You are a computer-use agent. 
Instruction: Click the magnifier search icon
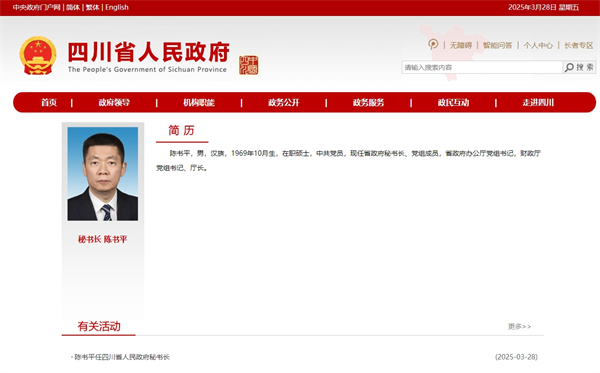[x=569, y=67]
